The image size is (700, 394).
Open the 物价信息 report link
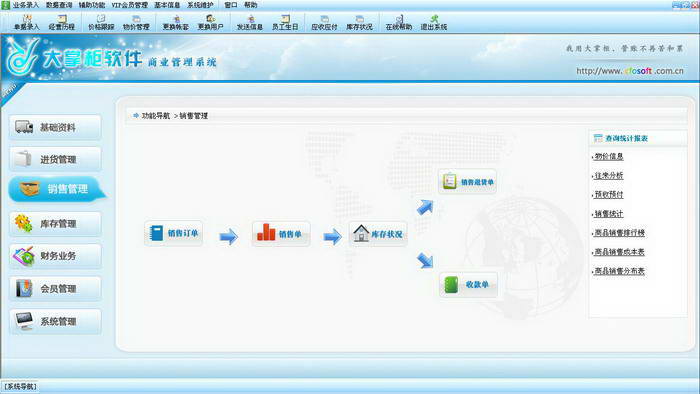tap(608, 157)
